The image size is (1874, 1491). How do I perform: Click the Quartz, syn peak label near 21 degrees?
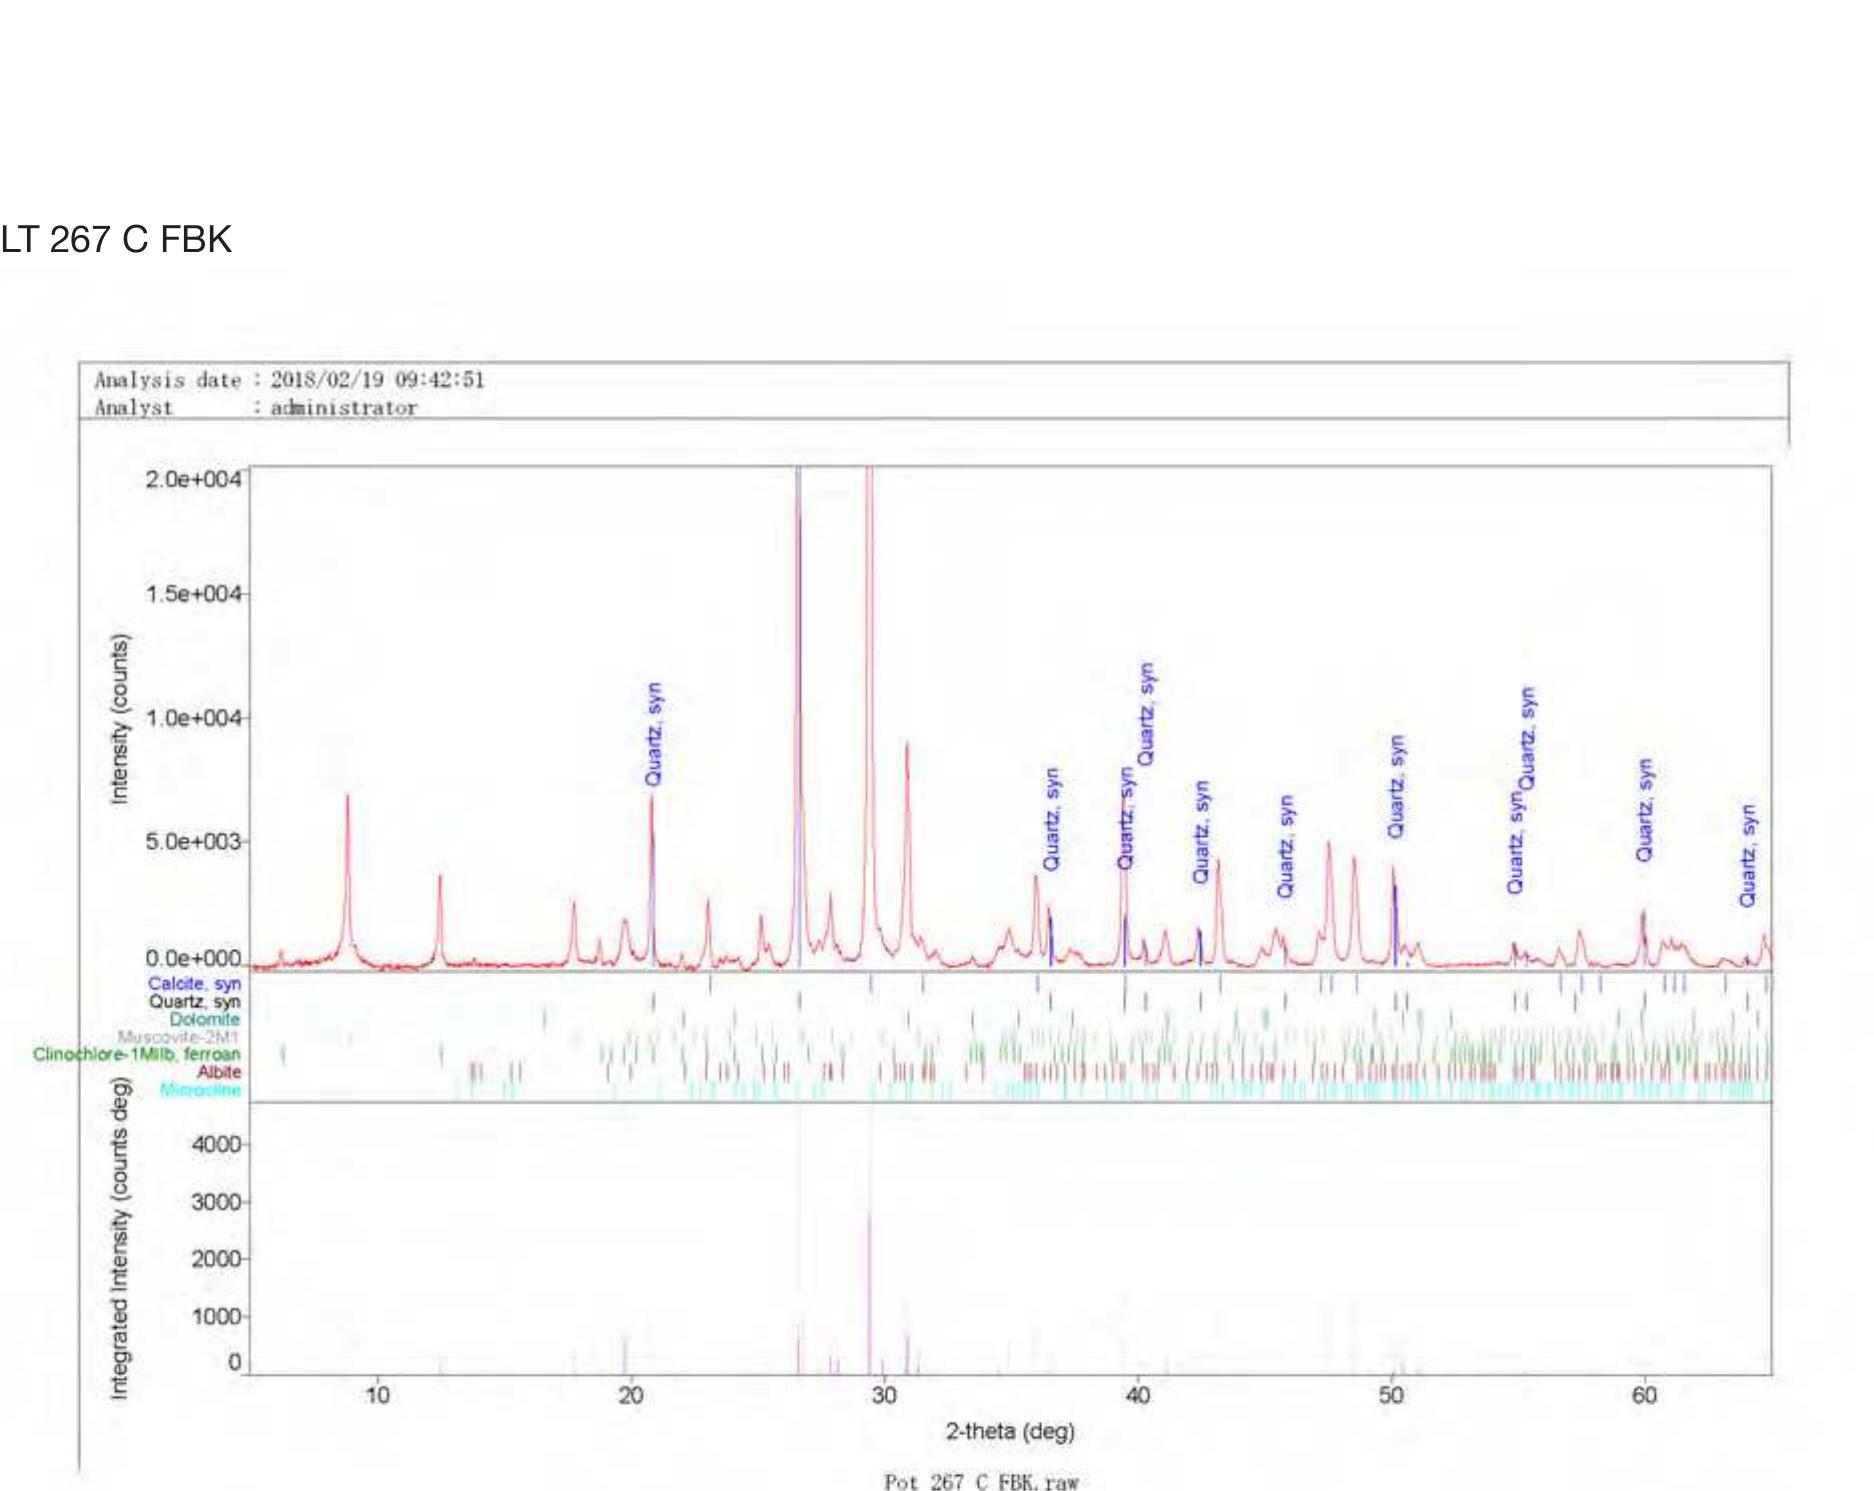click(x=653, y=734)
